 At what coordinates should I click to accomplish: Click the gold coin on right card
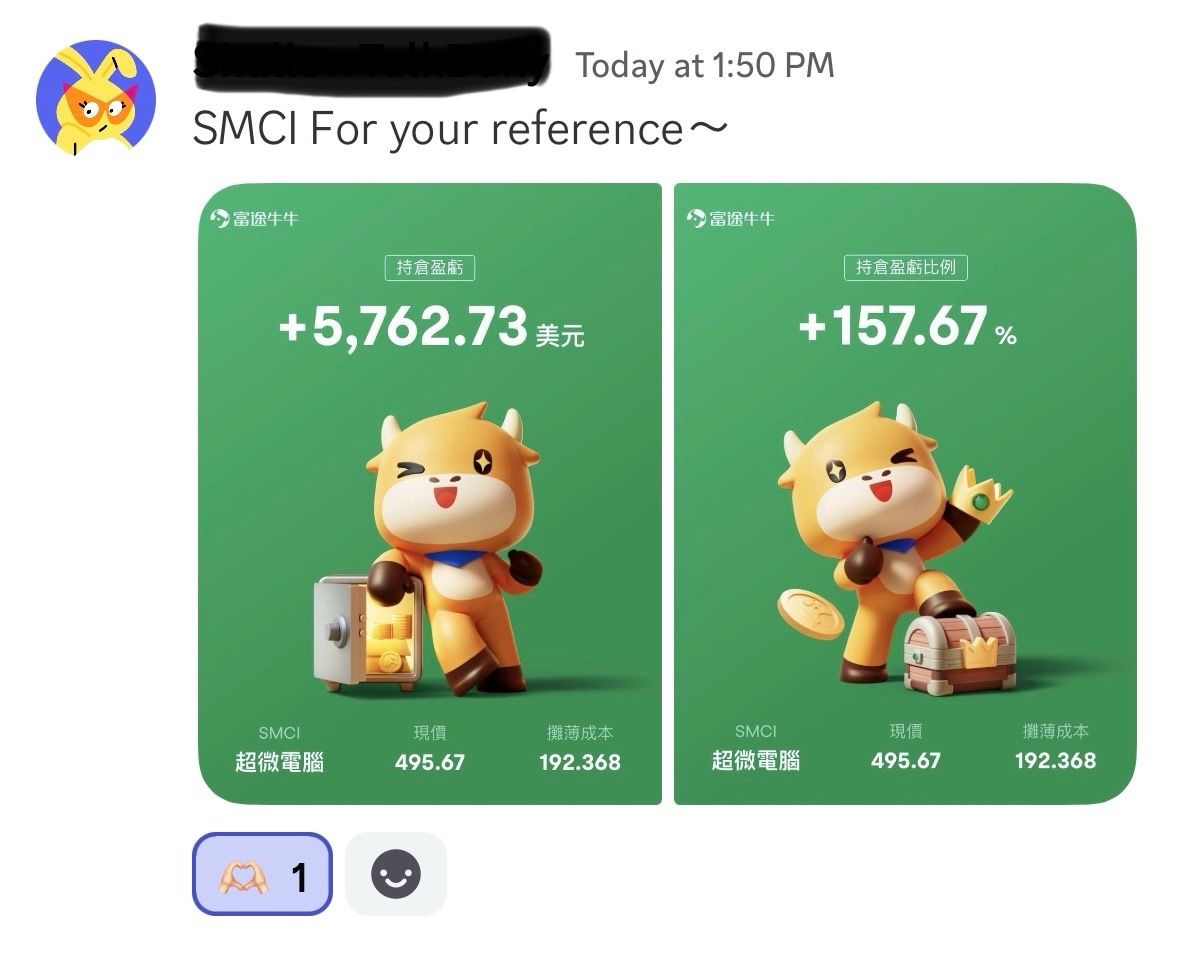coord(809,614)
